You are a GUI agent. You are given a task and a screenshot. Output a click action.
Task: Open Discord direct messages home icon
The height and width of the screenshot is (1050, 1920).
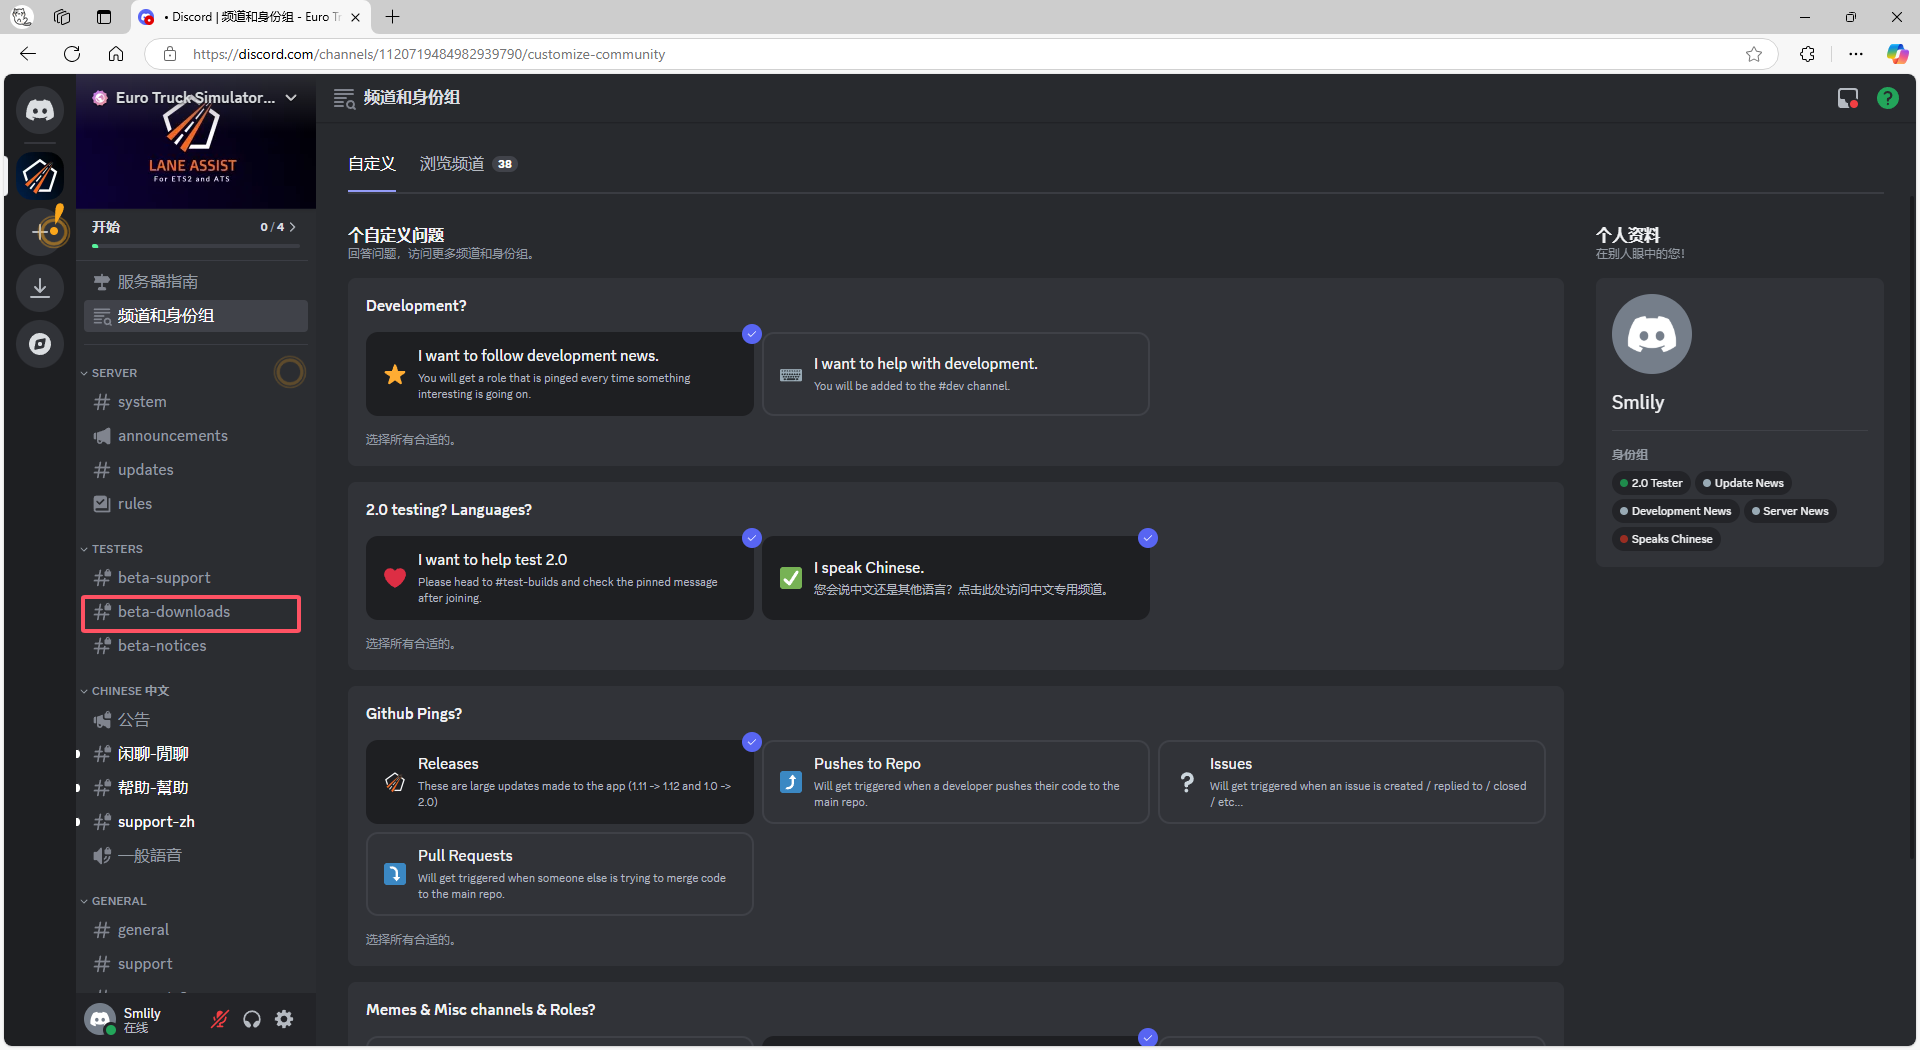tap(40, 110)
